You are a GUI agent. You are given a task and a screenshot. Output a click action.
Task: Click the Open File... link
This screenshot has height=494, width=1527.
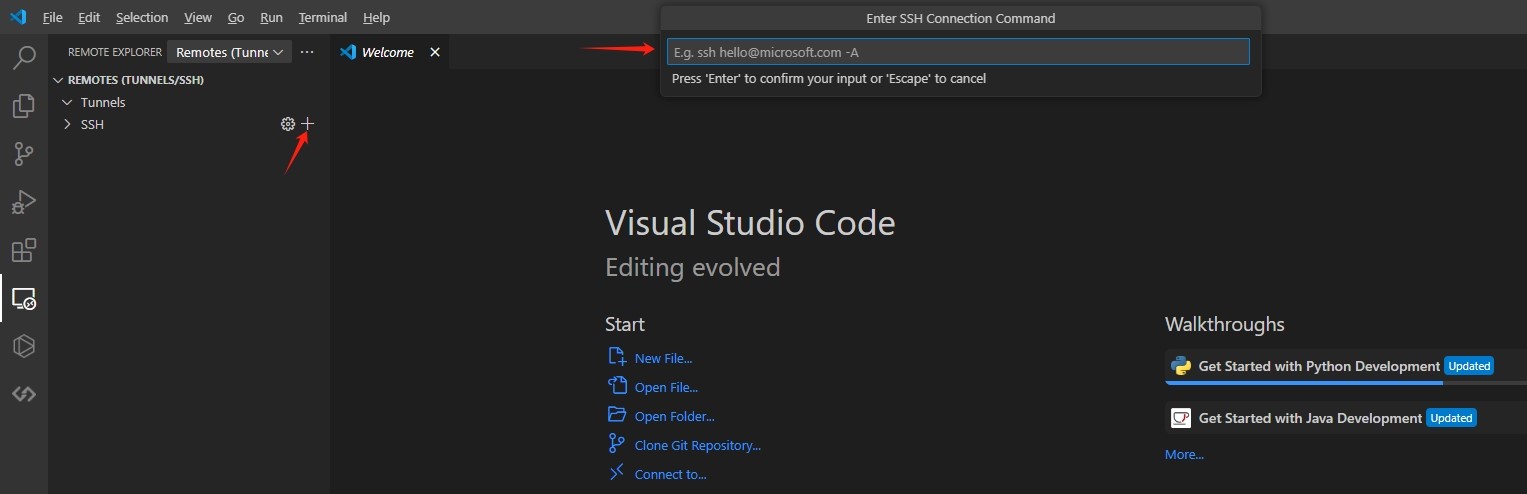point(666,387)
